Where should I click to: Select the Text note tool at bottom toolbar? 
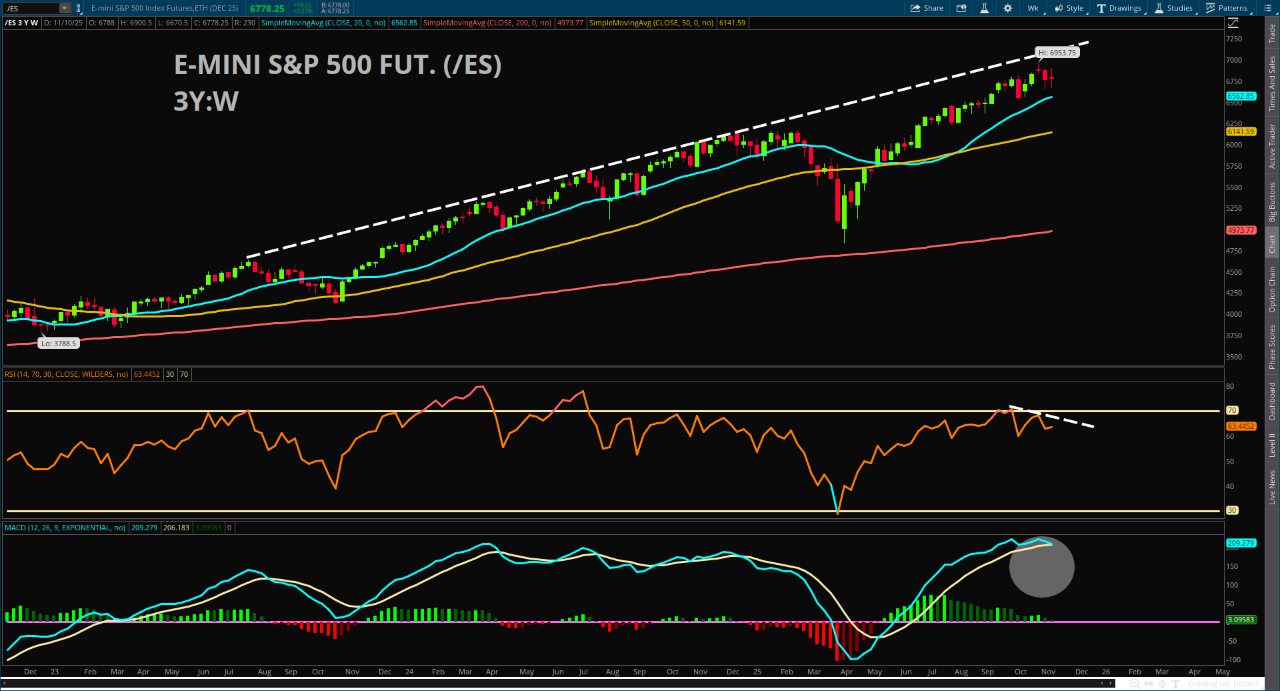pos(1175,683)
